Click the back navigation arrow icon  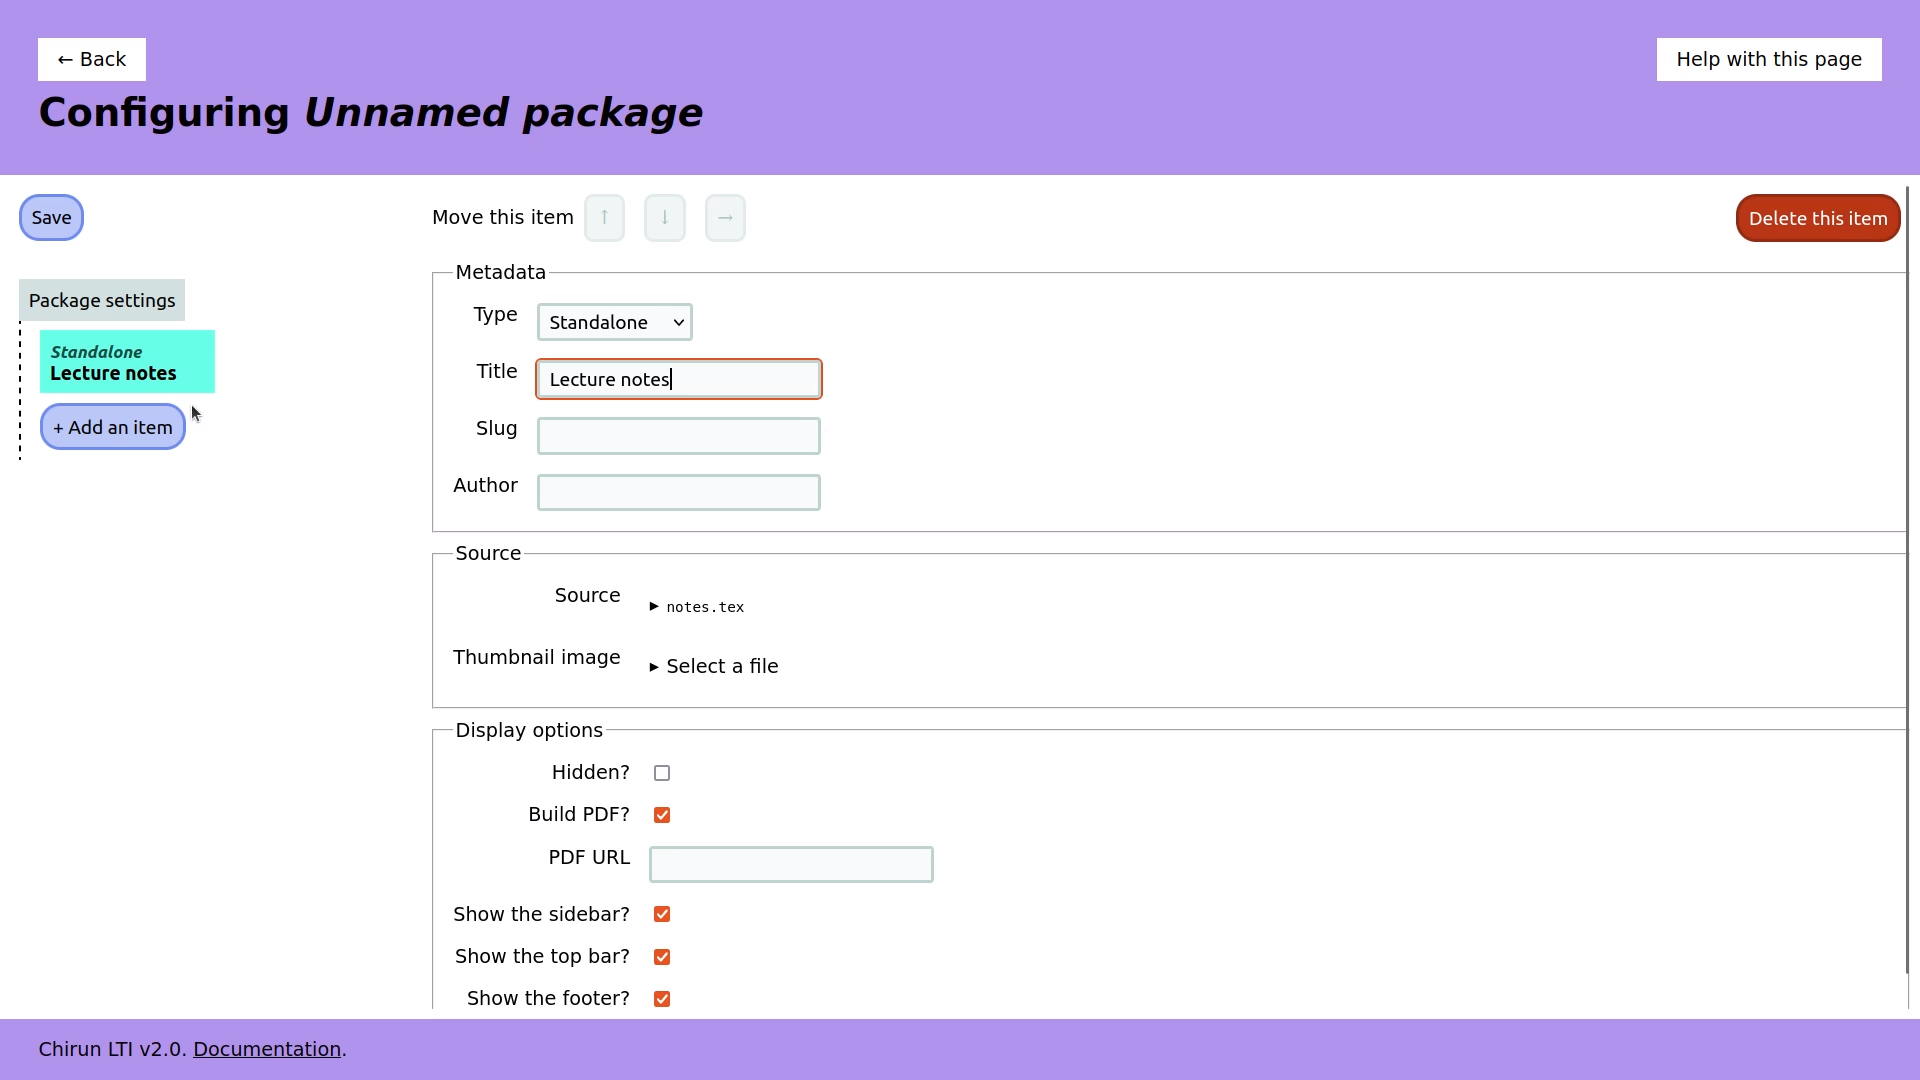click(x=65, y=58)
